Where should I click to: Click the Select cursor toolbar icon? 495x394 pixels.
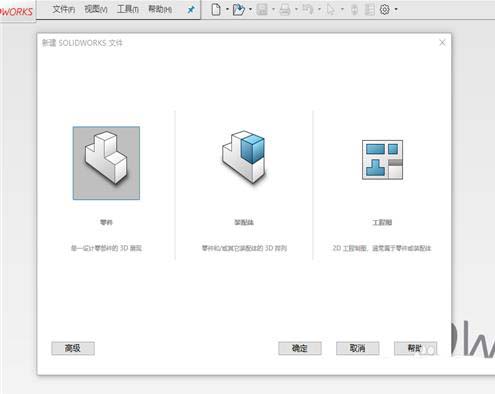[x=331, y=10]
